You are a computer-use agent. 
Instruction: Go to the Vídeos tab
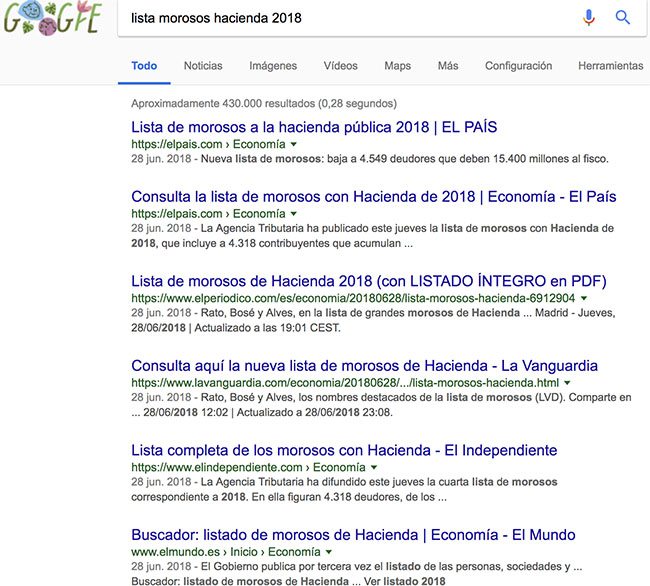coord(341,66)
